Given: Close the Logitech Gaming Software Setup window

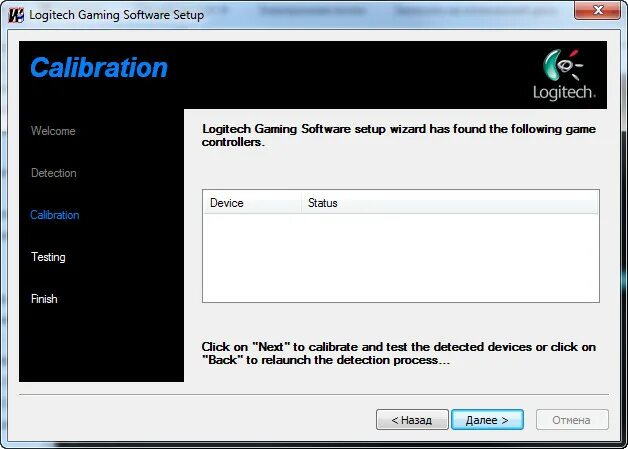Looking at the screenshot, I should pyautogui.click(x=598, y=10).
